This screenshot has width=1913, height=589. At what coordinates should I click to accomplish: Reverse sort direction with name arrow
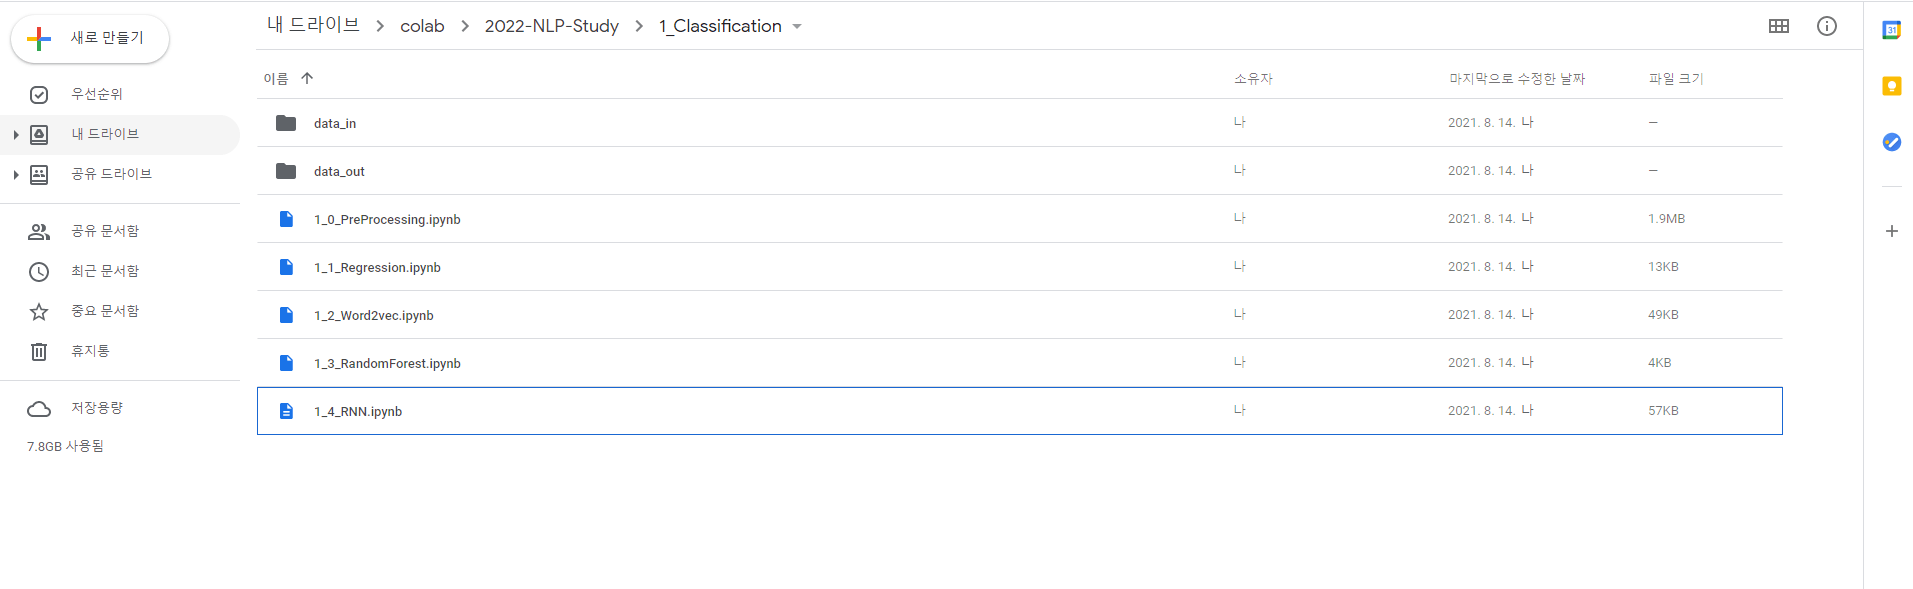pyautogui.click(x=307, y=78)
